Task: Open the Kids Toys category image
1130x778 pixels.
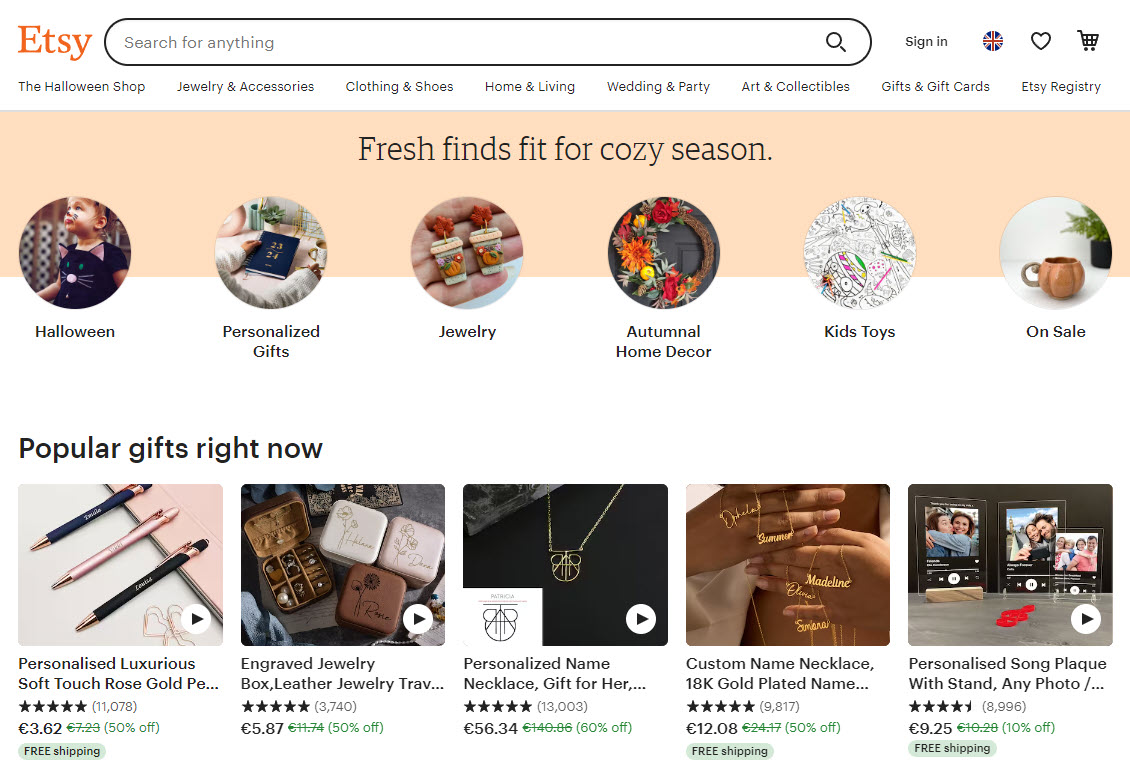Action: coord(859,253)
